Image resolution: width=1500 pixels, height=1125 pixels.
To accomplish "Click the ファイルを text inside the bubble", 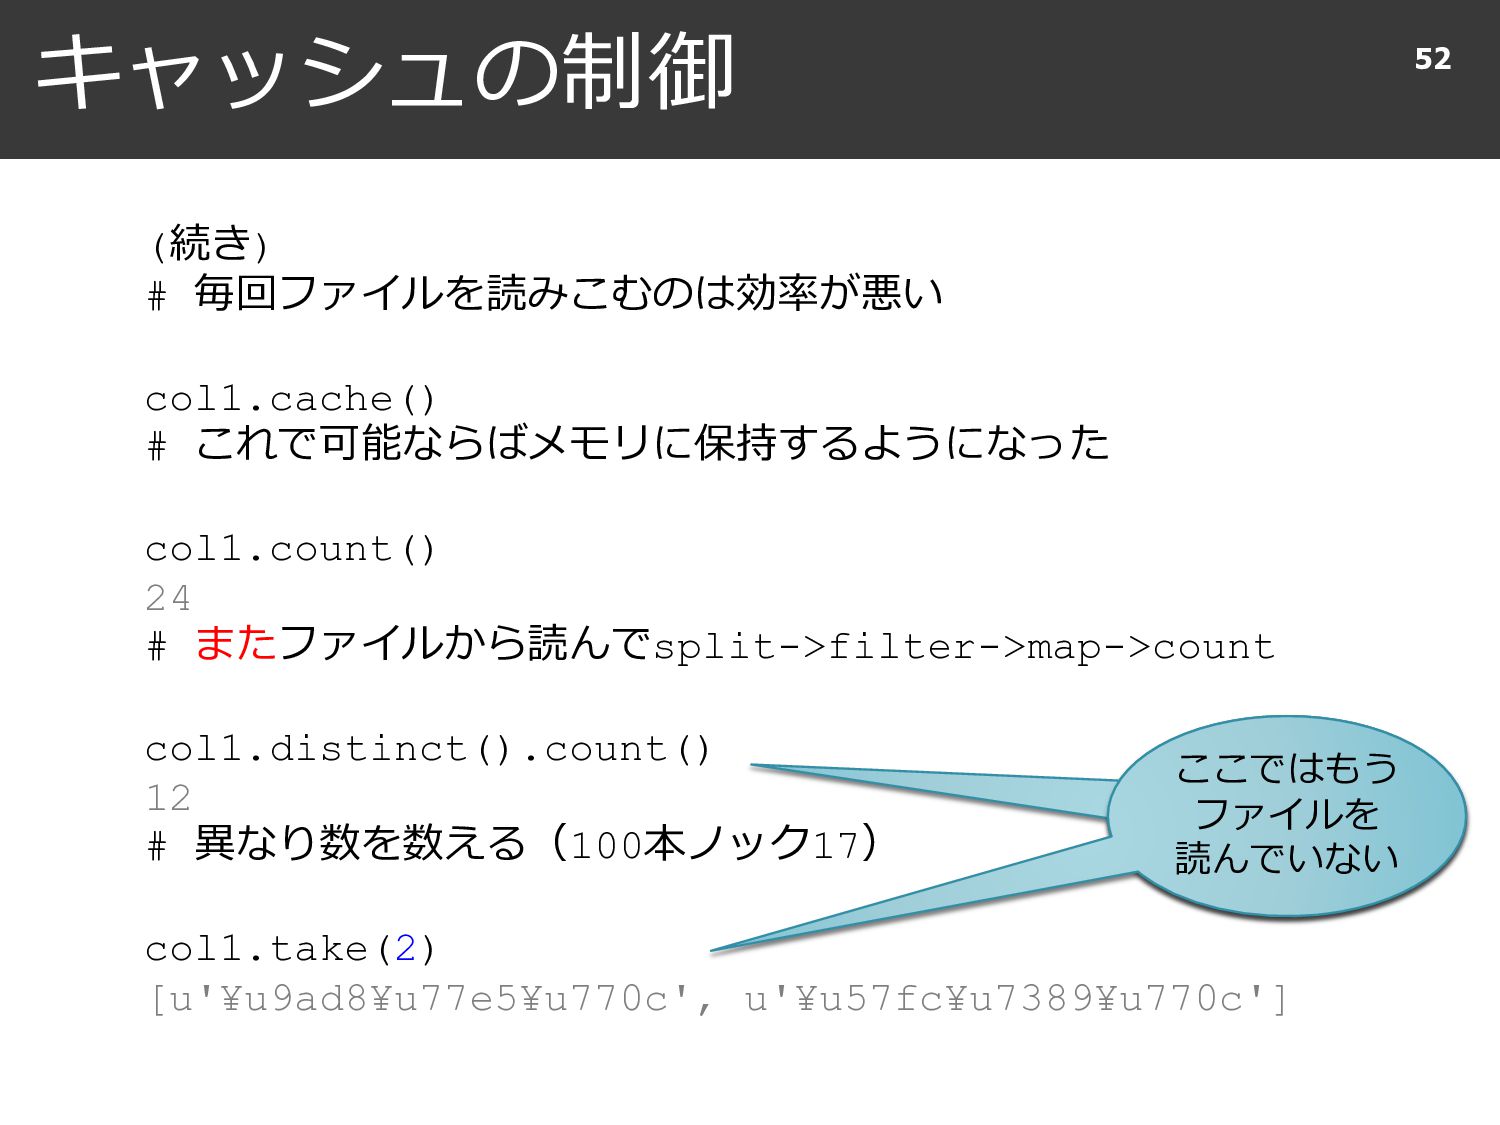I will click(1287, 813).
